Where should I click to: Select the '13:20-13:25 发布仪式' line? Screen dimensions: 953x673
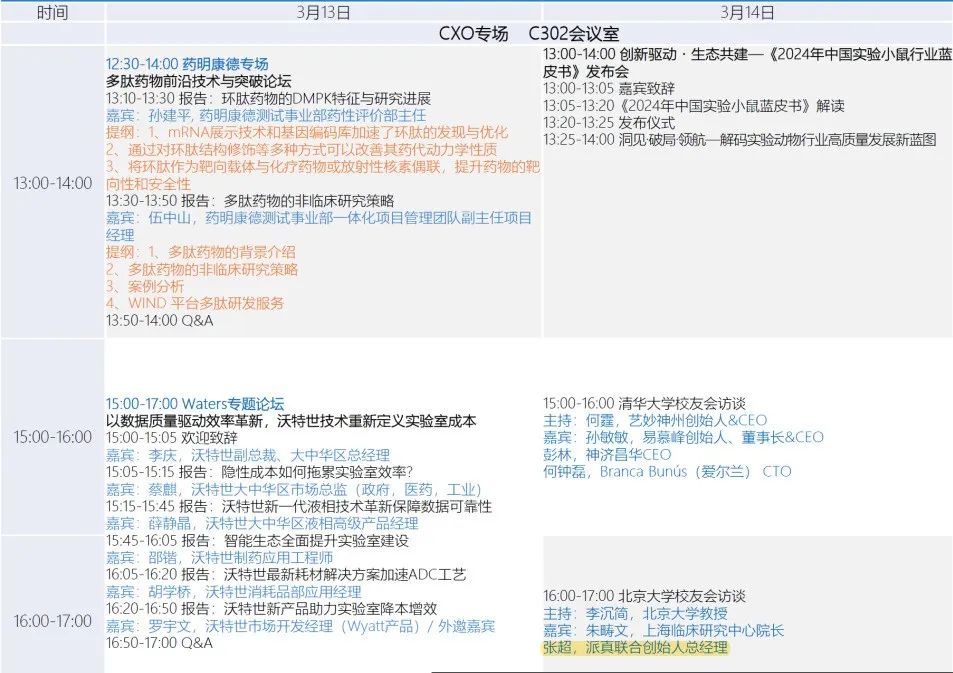(x=609, y=122)
